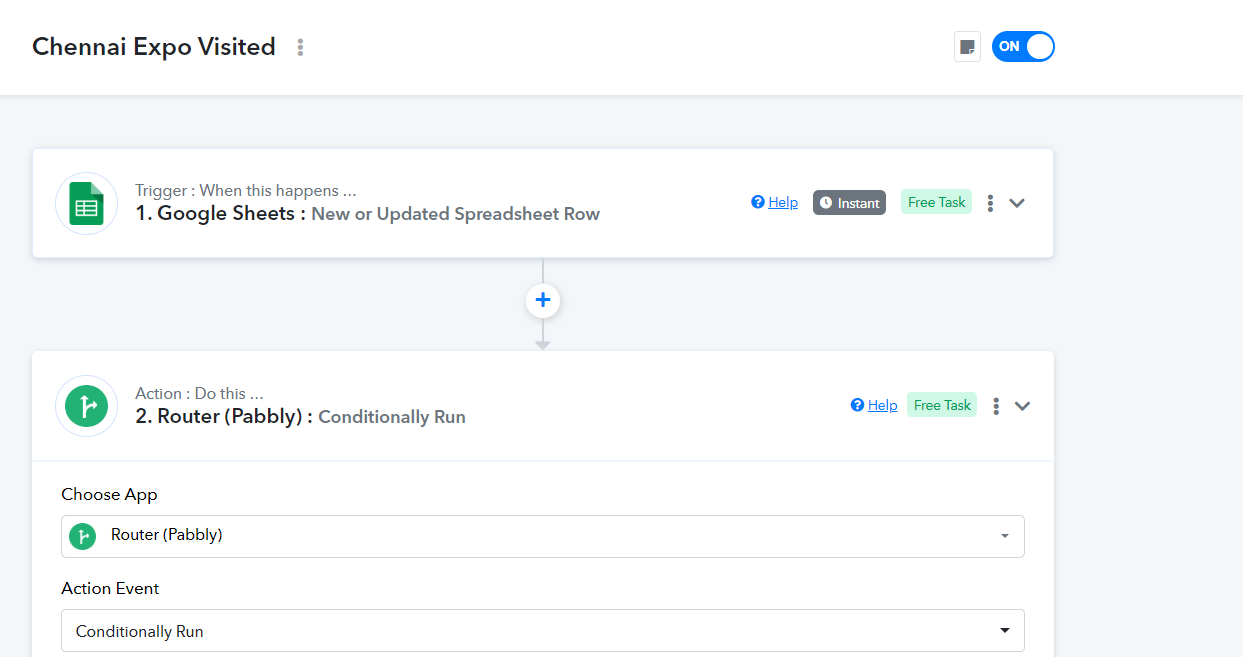This screenshot has width=1243, height=657.
Task: Click the 'Conditionally Run' text in Router header
Action: [x=392, y=417]
